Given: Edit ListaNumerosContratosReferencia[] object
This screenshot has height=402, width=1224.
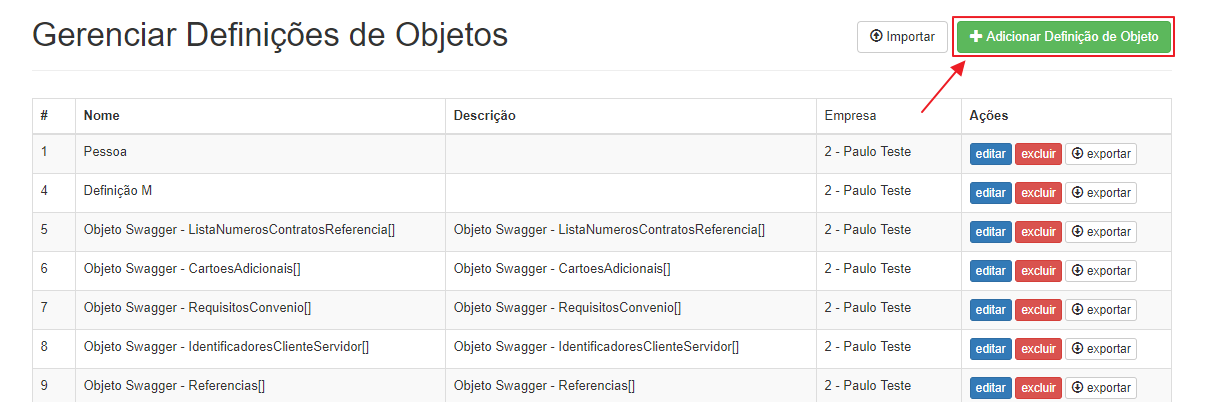Looking at the screenshot, I should (991, 232).
